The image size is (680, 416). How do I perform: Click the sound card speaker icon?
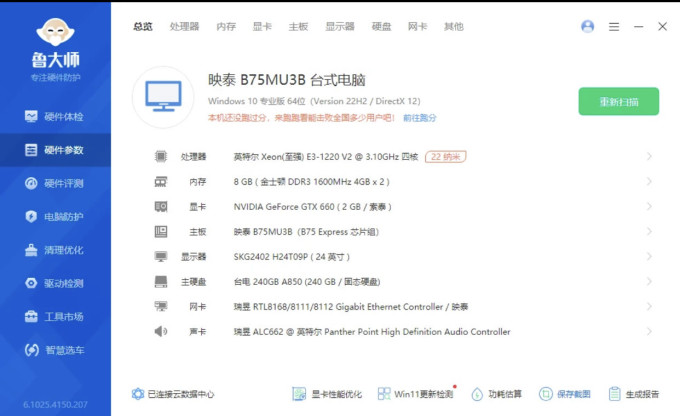[x=161, y=331]
